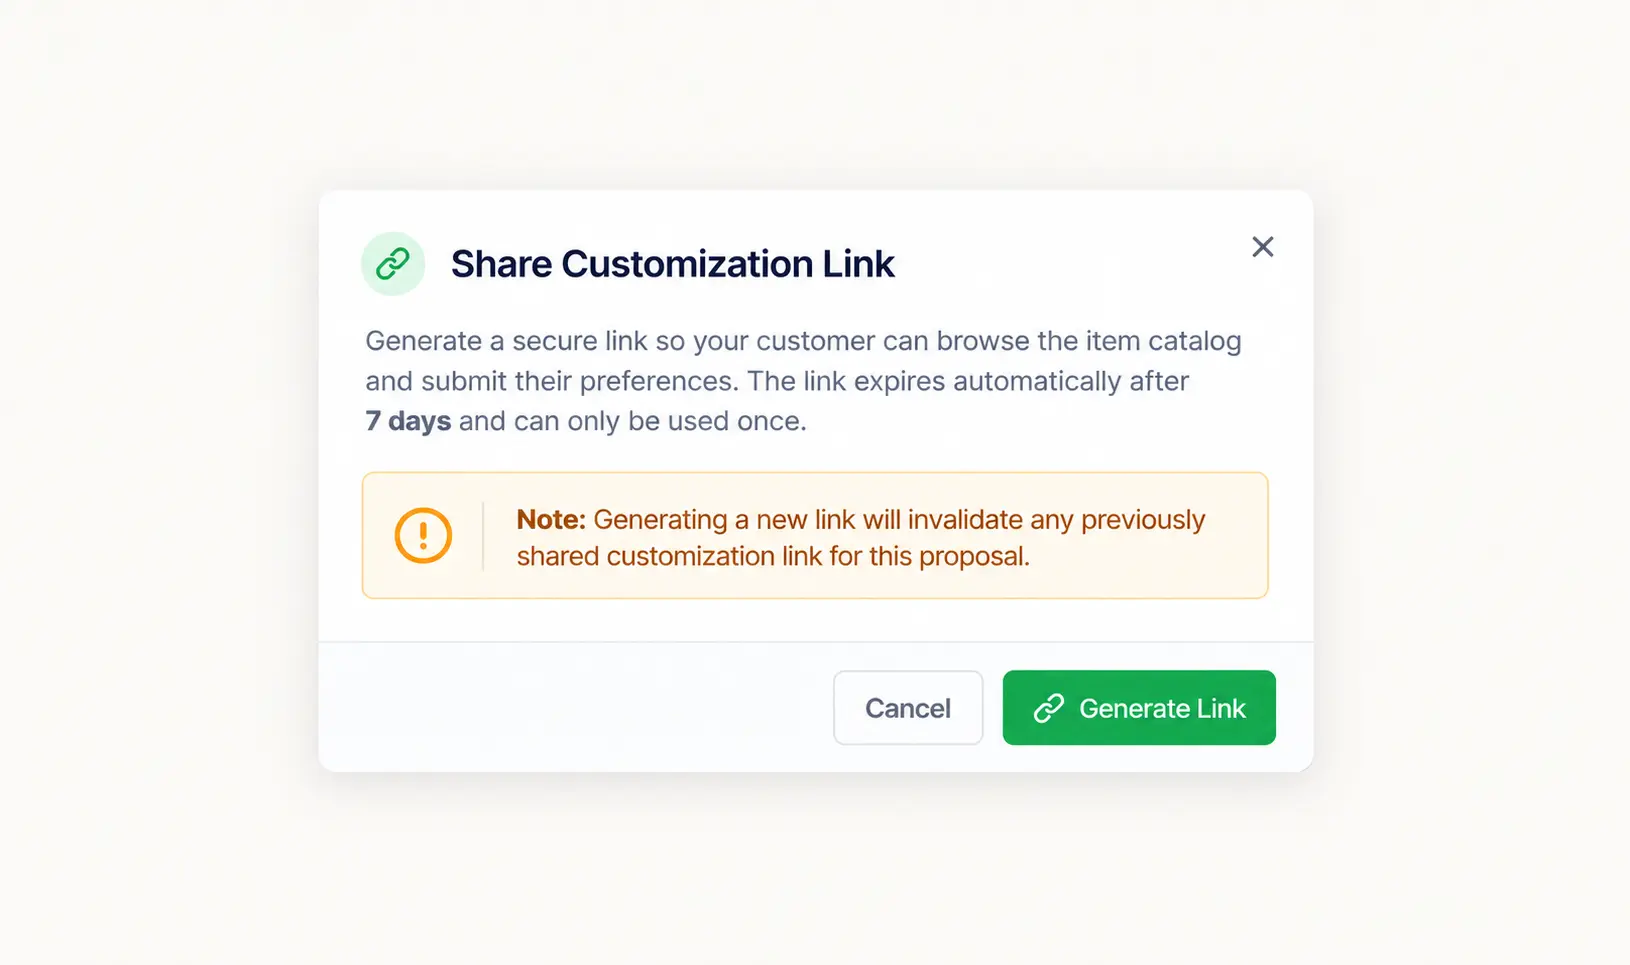Image resolution: width=1630 pixels, height=965 pixels.
Task: Click the note line "shared customization link for this proposal"
Action: coord(771,556)
